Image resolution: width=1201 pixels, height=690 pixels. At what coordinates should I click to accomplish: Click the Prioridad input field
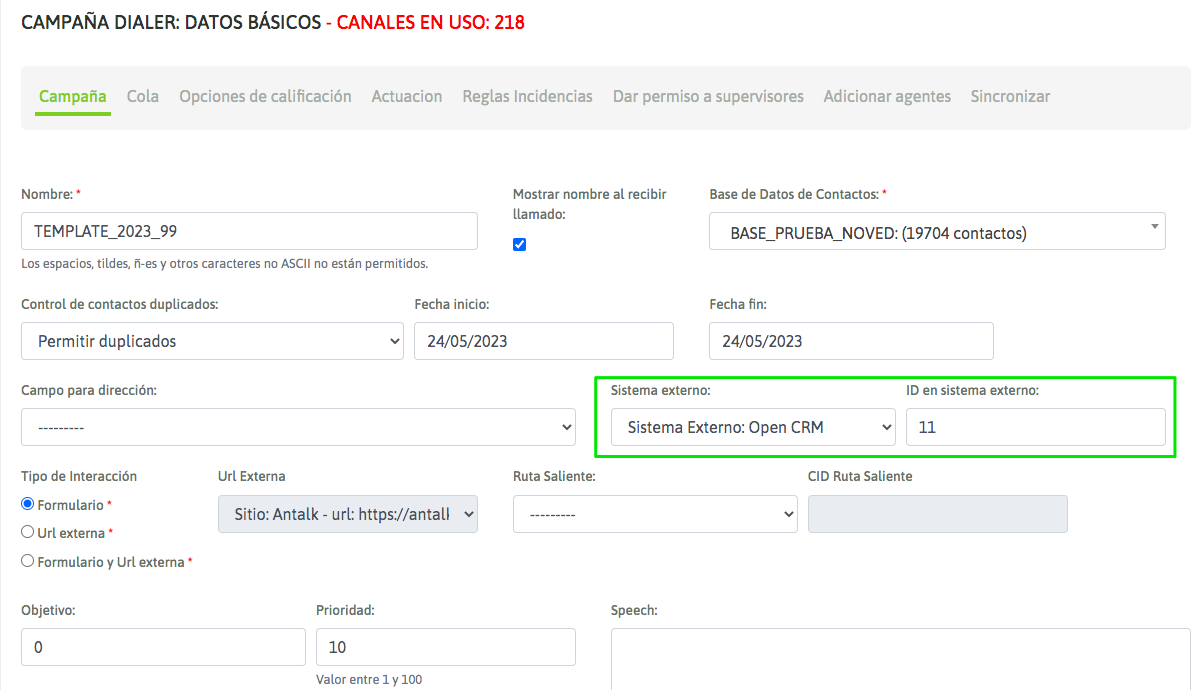click(445, 647)
